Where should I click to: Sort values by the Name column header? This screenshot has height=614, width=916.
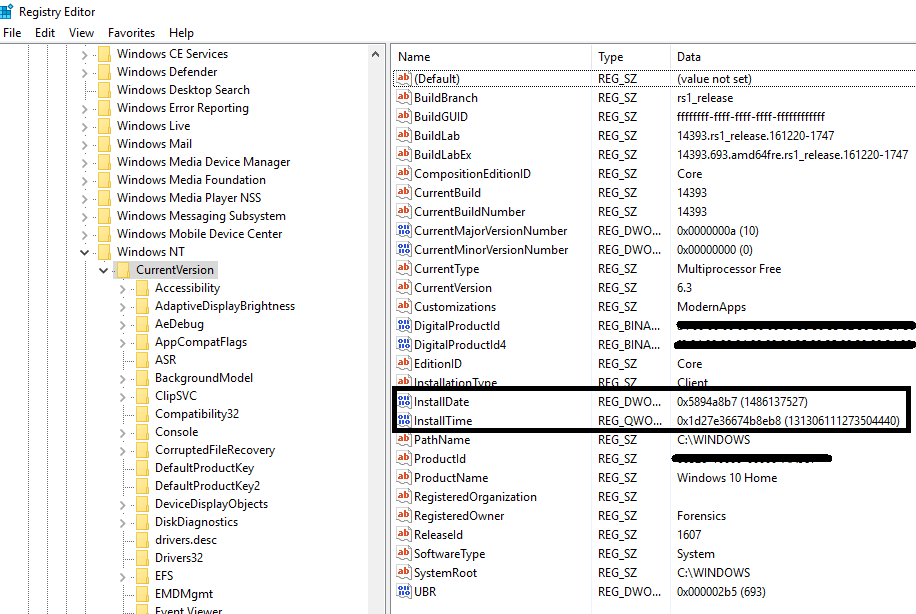coord(491,57)
